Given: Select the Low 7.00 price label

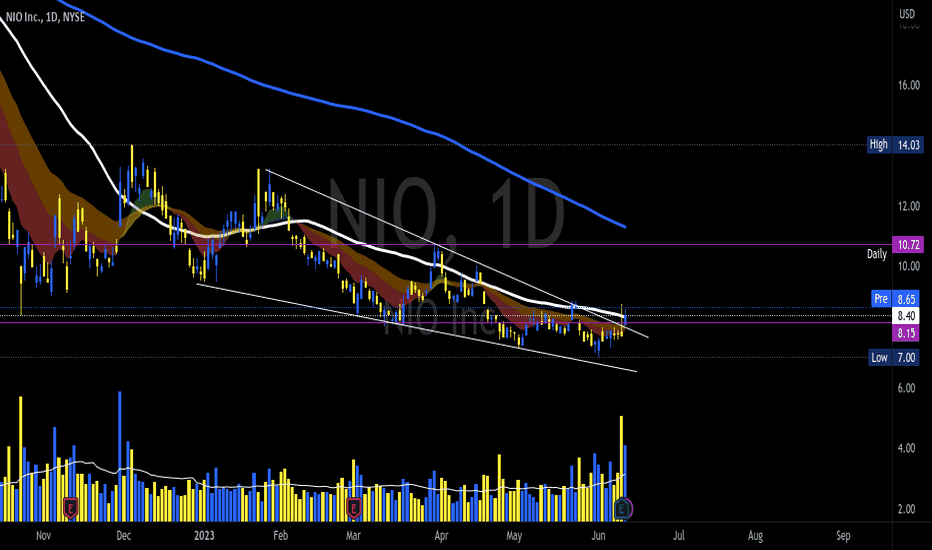Looking at the screenshot, I should 895,357.
